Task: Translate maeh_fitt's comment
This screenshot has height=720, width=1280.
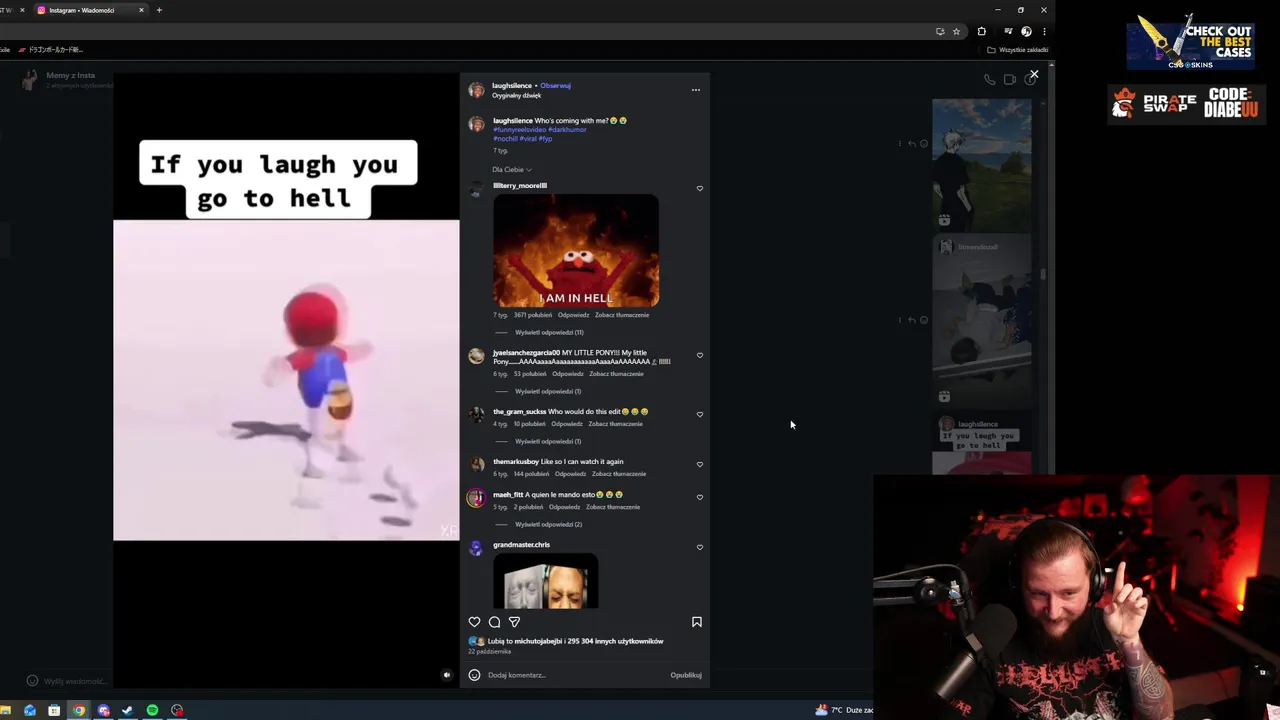Action: click(x=613, y=507)
